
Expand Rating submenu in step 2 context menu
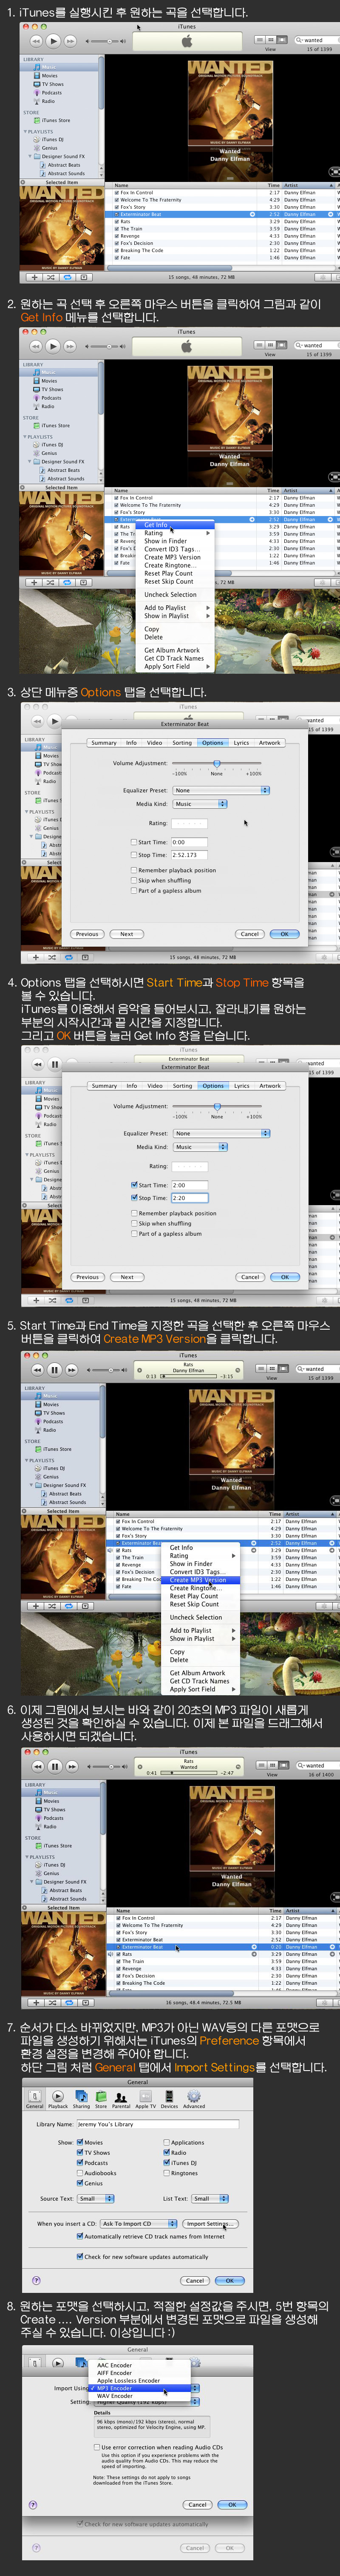(176, 533)
